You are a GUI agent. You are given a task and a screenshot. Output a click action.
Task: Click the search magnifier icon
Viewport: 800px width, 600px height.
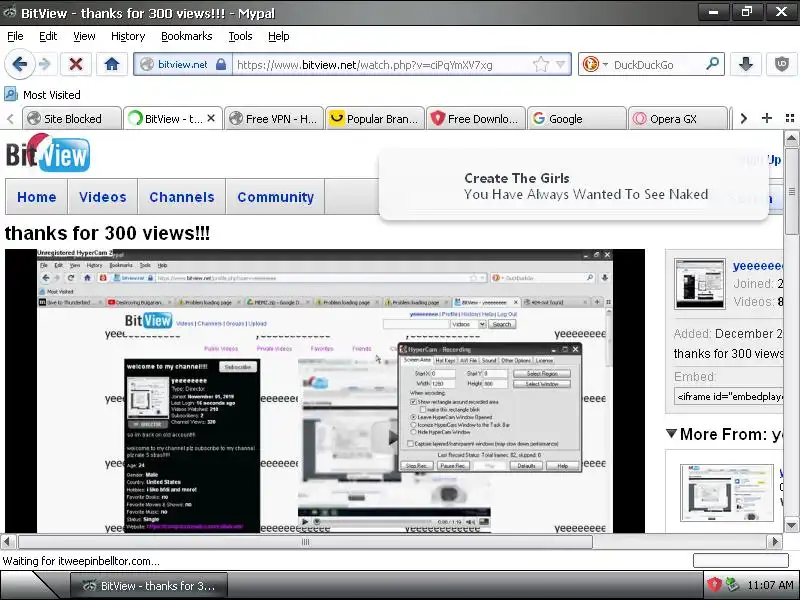[x=712, y=64]
